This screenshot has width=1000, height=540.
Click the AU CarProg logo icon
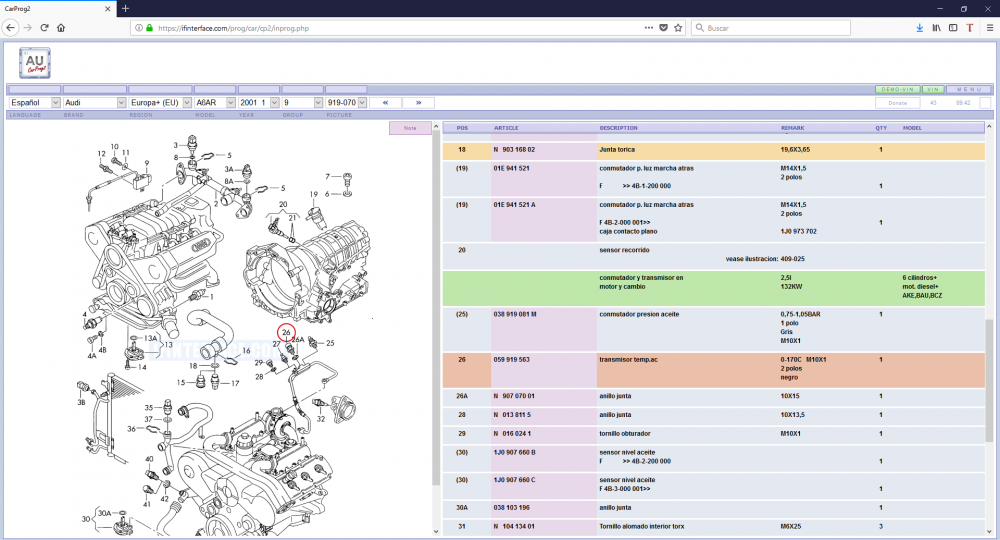coord(34,62)
